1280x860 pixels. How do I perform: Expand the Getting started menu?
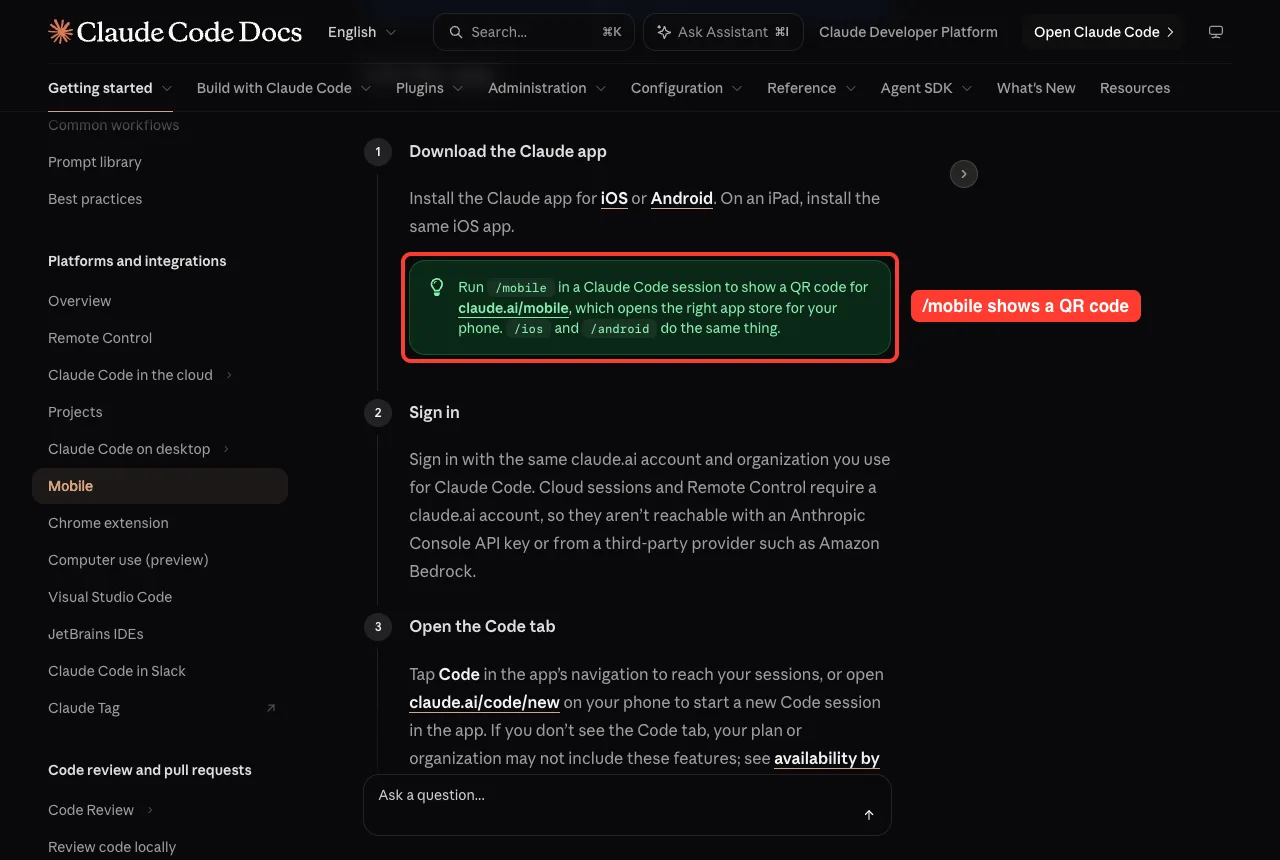point(110,88)
